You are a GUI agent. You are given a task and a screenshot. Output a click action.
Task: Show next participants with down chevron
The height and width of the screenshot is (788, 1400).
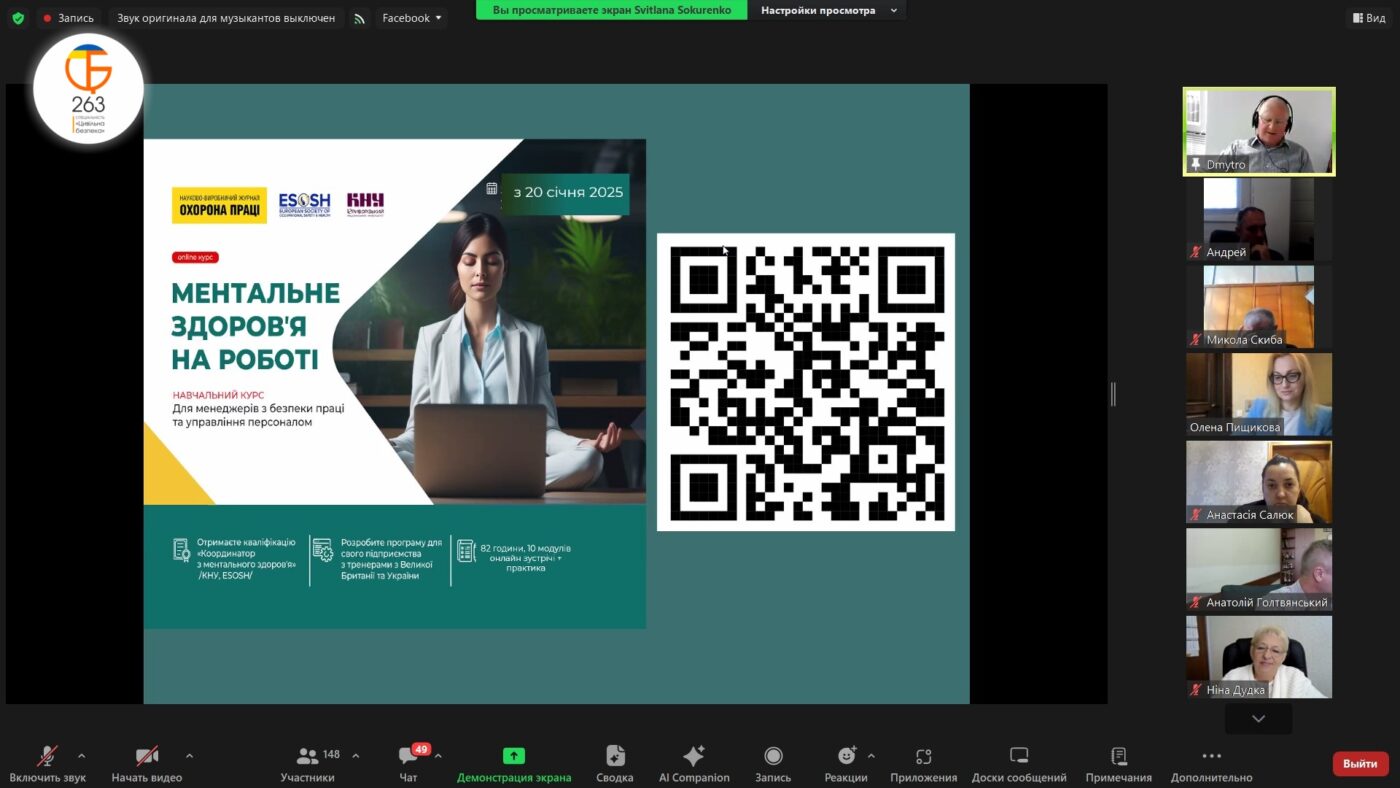1259,718
